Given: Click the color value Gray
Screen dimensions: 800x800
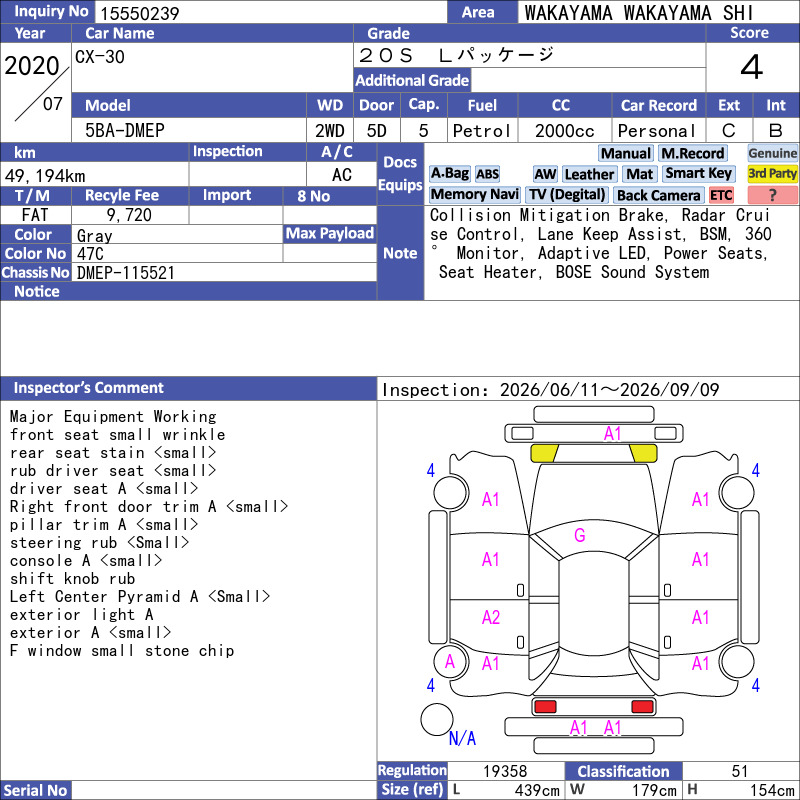Looking at the screenshot, I should (94, 236).
